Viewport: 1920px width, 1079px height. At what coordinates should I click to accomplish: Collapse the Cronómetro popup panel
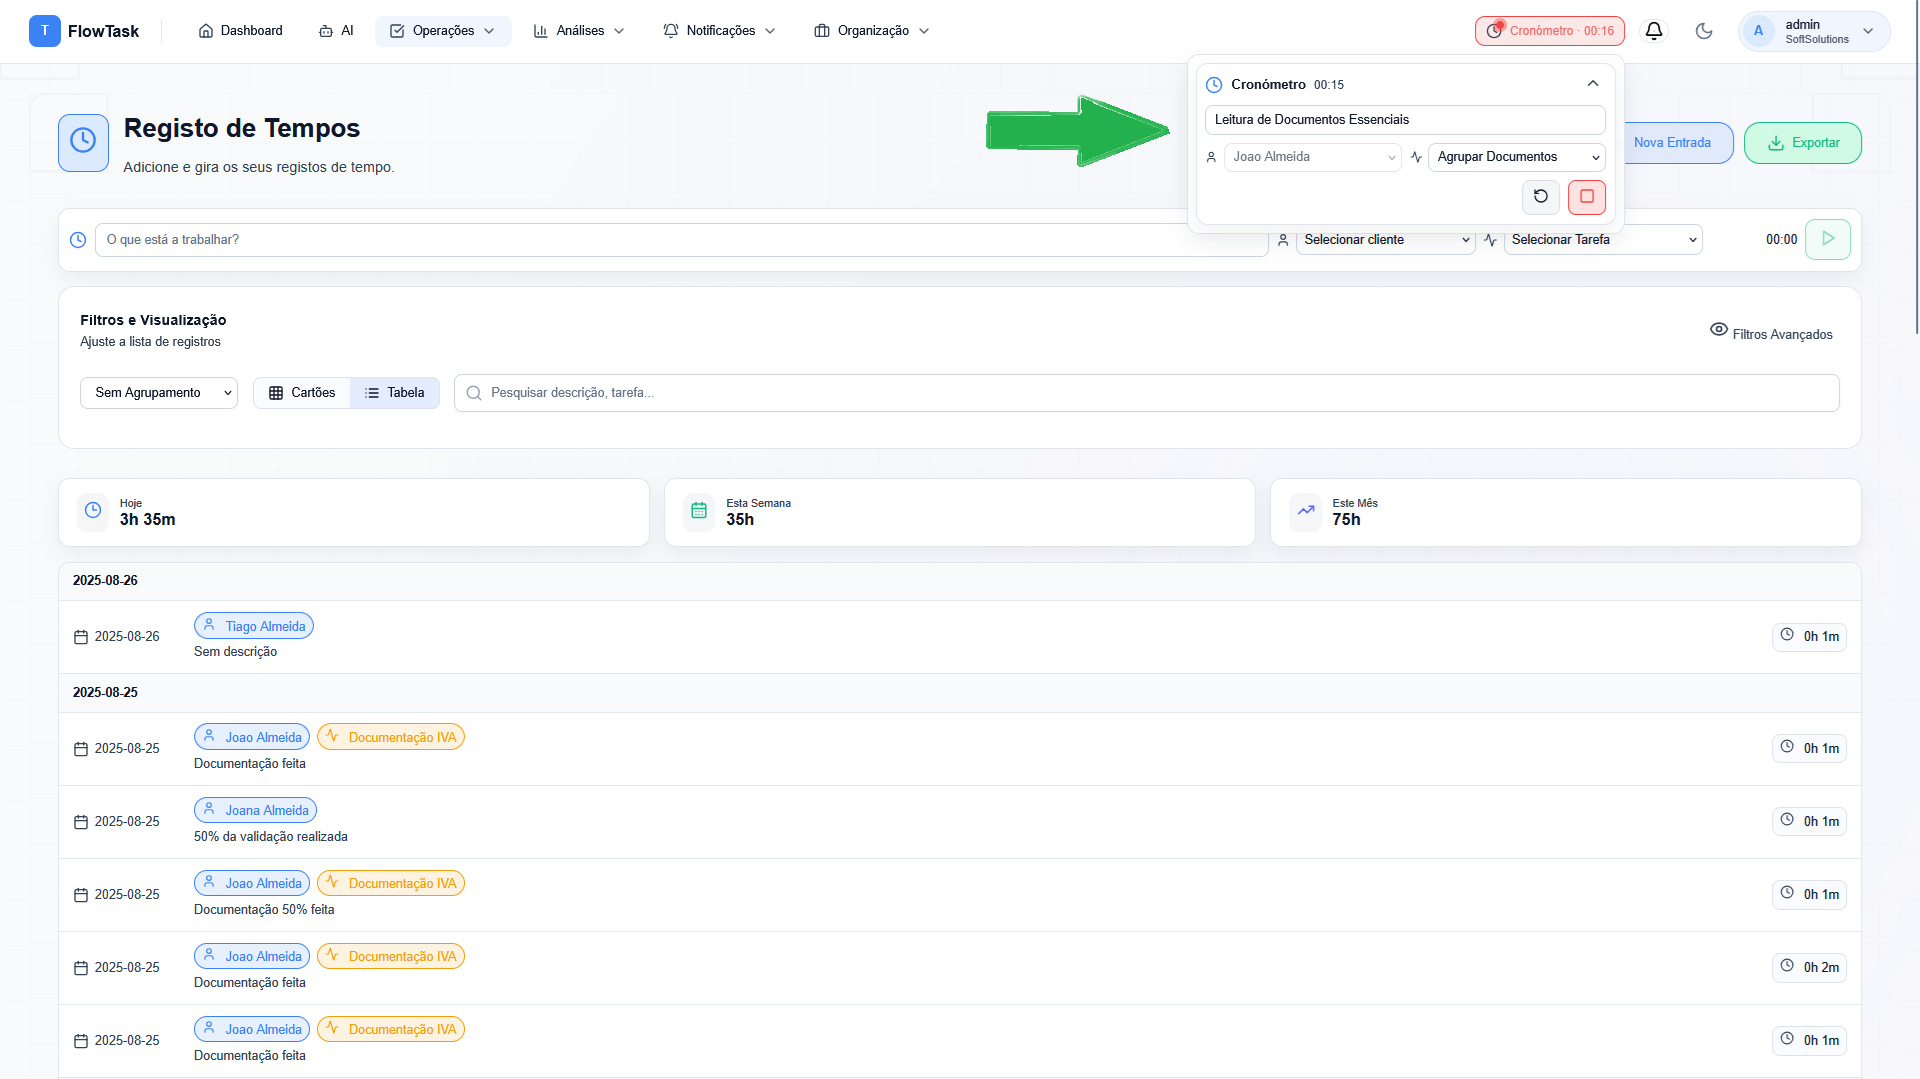[1593, 84]
